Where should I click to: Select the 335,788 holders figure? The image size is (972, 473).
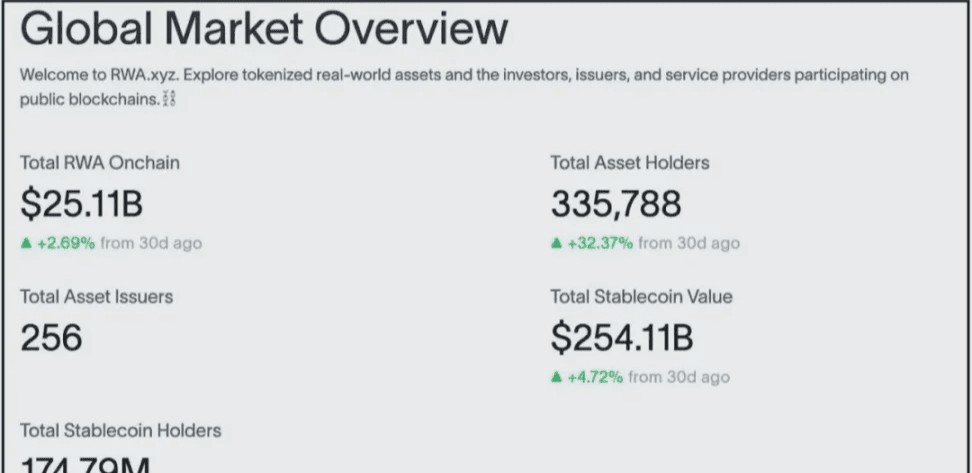[x=616, y=204]
